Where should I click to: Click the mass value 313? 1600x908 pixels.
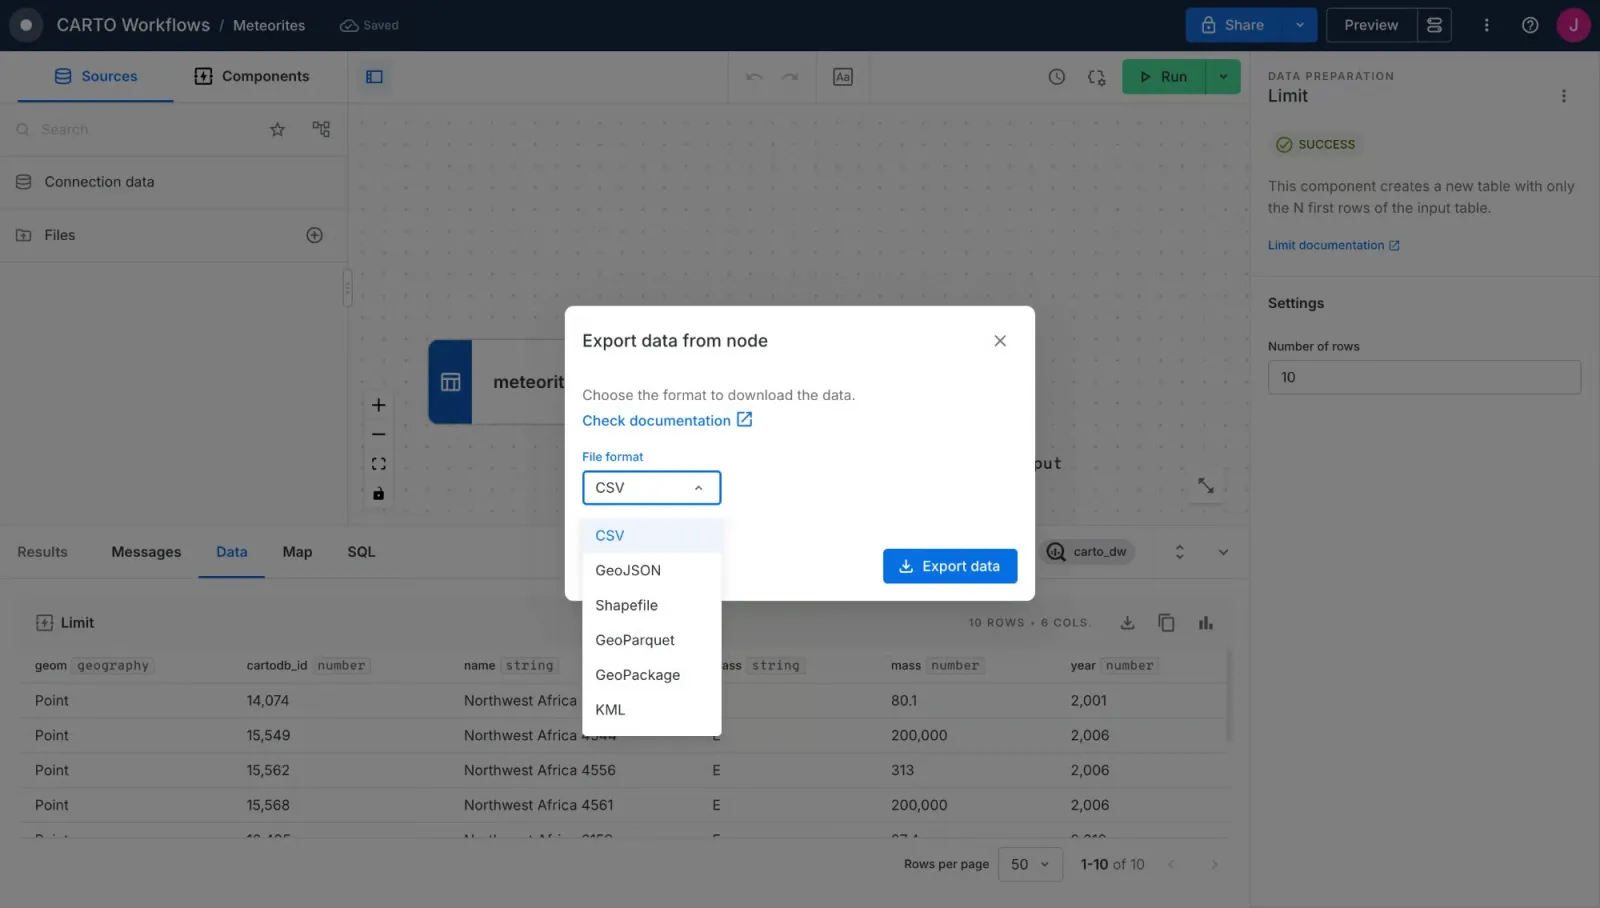click(902, 771)
